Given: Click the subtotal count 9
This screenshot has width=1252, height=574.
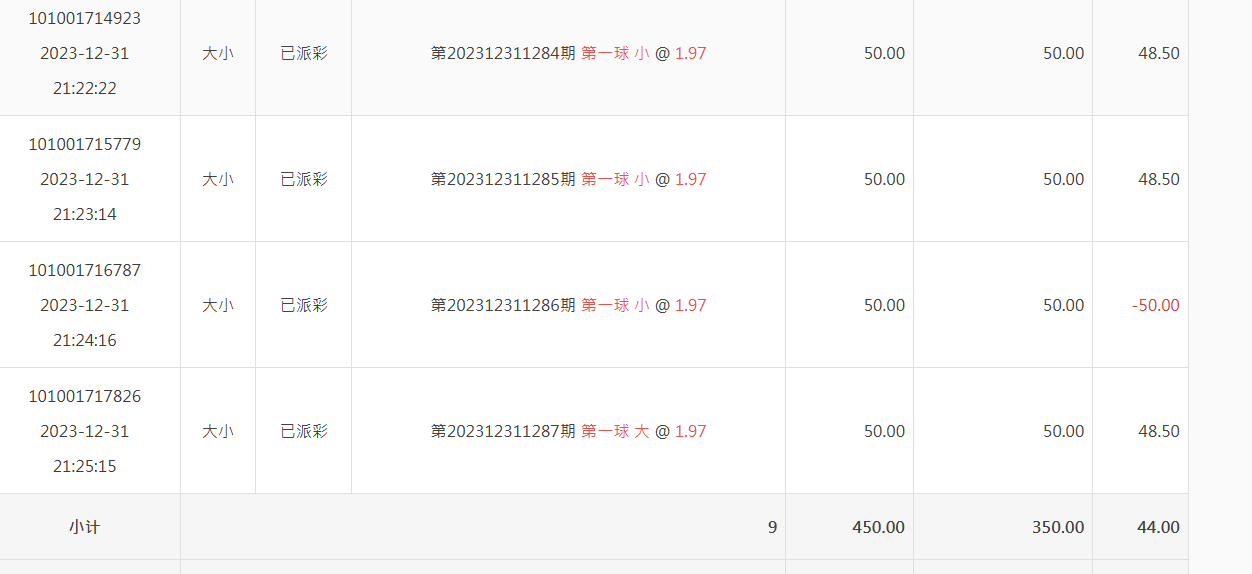Looking at the screenshot, I should pos(772,527).
